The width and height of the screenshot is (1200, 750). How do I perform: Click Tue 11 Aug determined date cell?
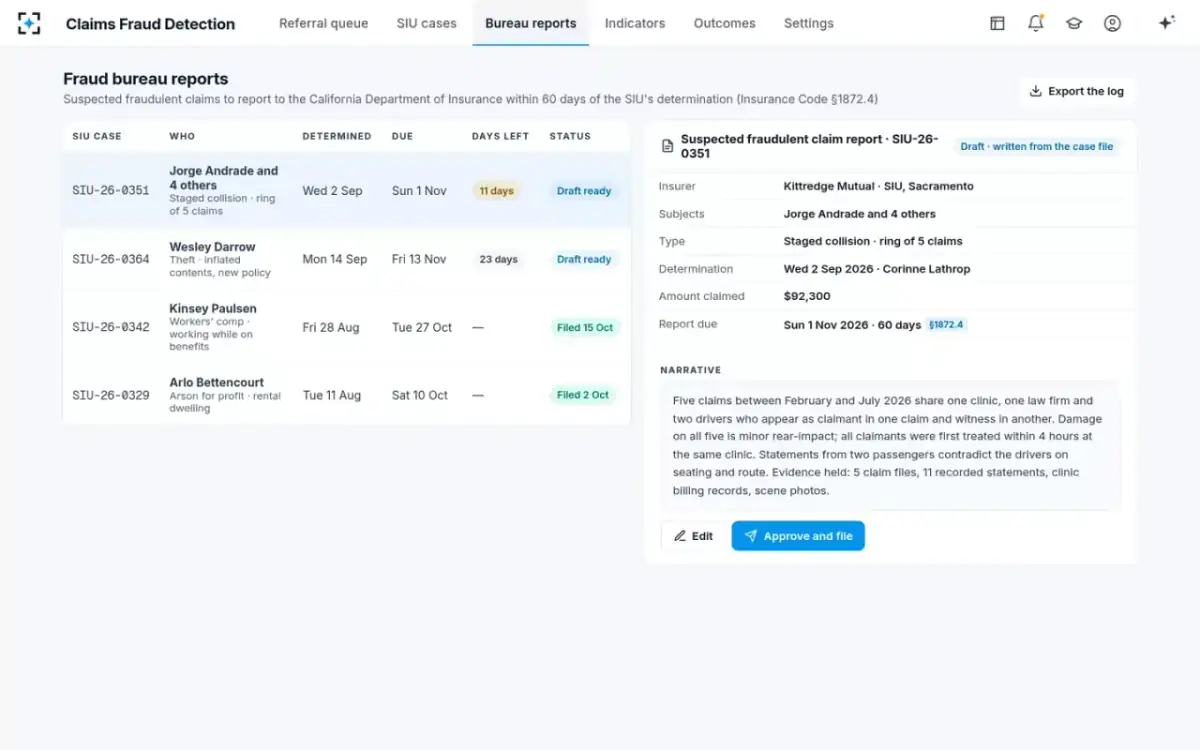[332, 395]
